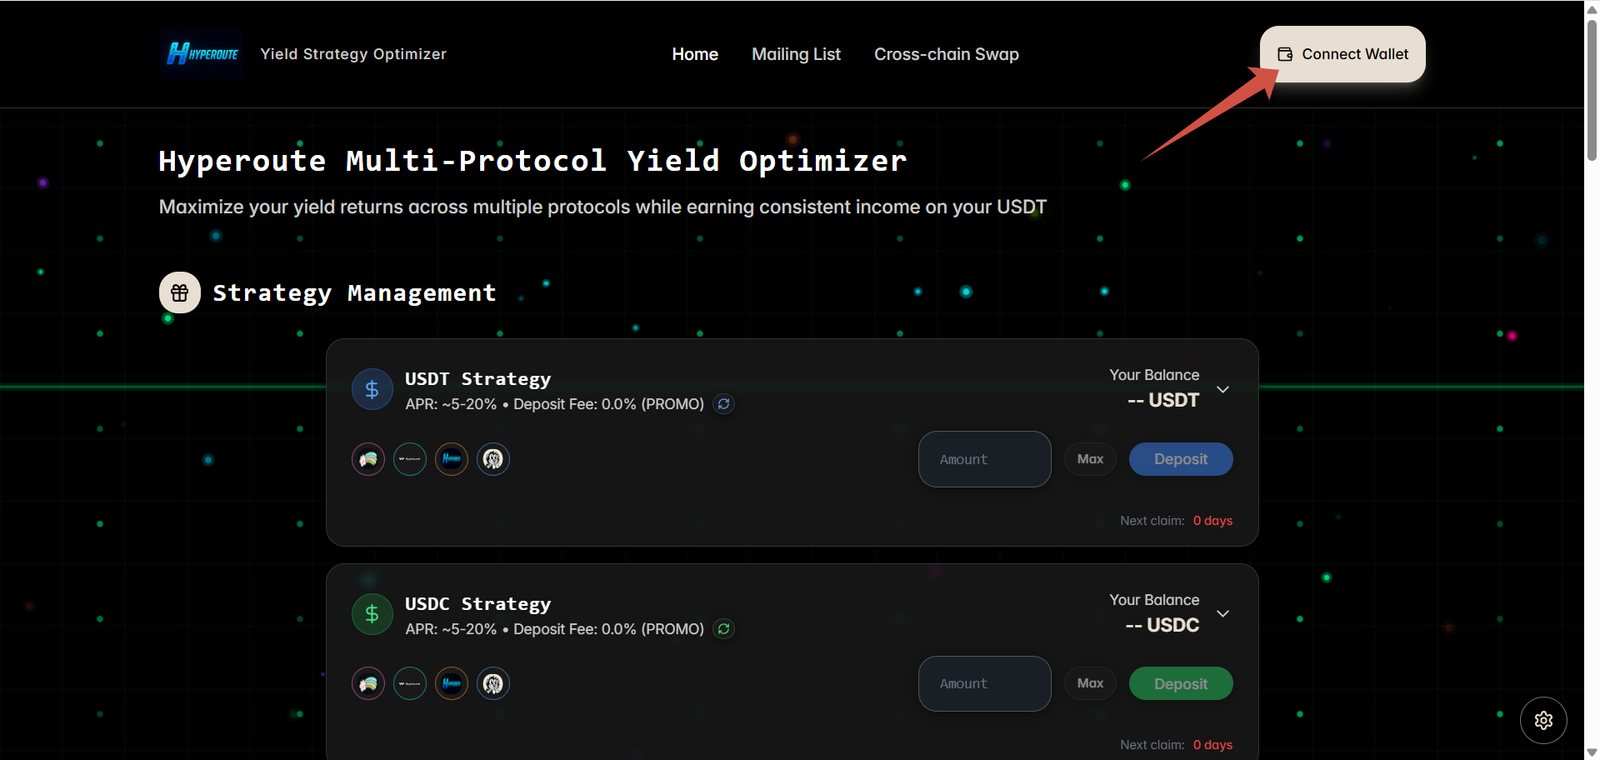Click Max in the USDC Strategy card
This screenshot has height=760, width=1600.
pos(1090,684)
